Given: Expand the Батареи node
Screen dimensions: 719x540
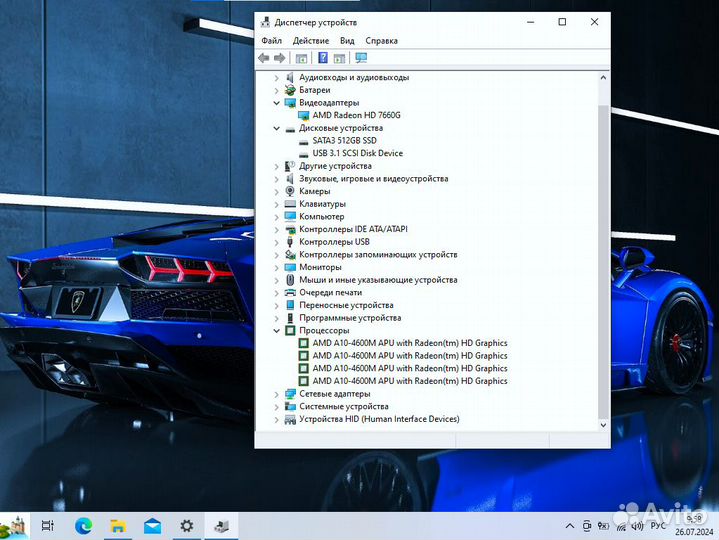Looking at the screenshot, I should click(277, 90).
